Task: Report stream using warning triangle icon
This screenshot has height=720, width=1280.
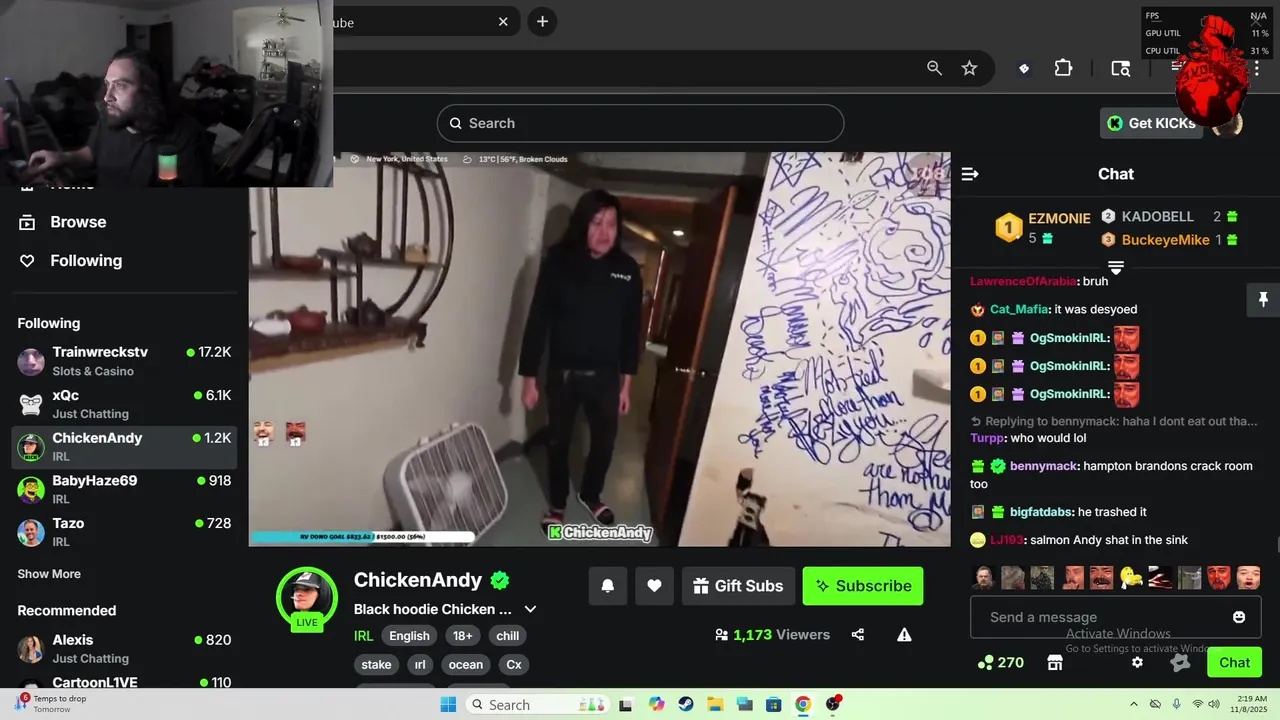Action: [904, 634]
